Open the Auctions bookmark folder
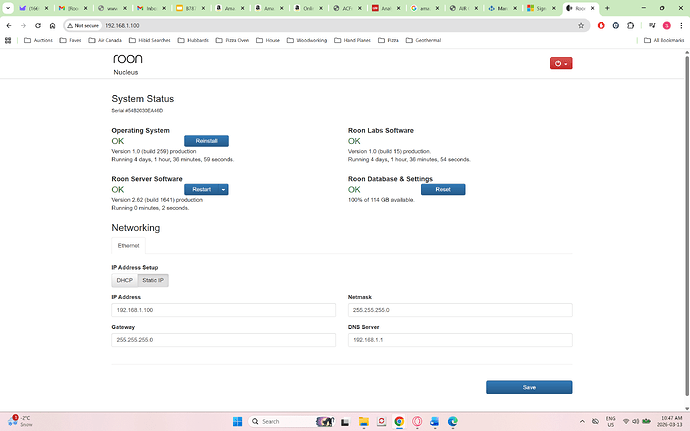Screen dimensions: 690x431 click(38, 40)
